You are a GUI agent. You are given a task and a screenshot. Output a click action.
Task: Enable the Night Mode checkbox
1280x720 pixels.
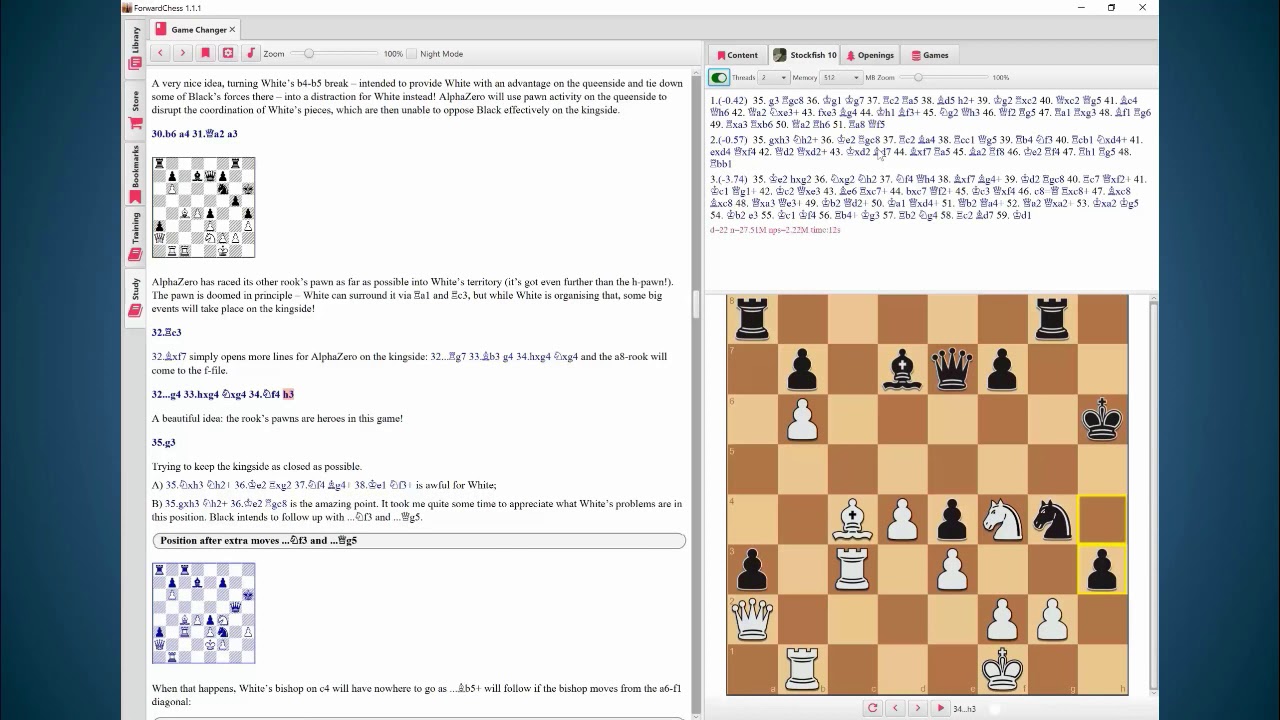pyautogui.click(x=411, y=54)
